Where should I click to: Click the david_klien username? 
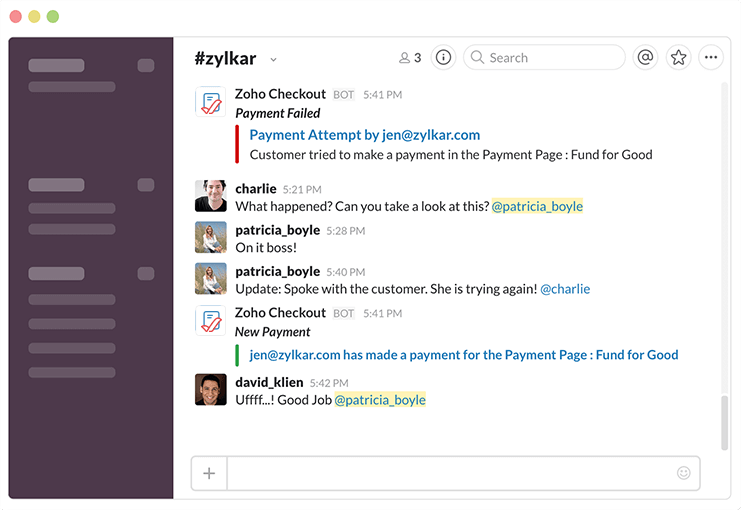pyautogui.click(x=269, y=382)
